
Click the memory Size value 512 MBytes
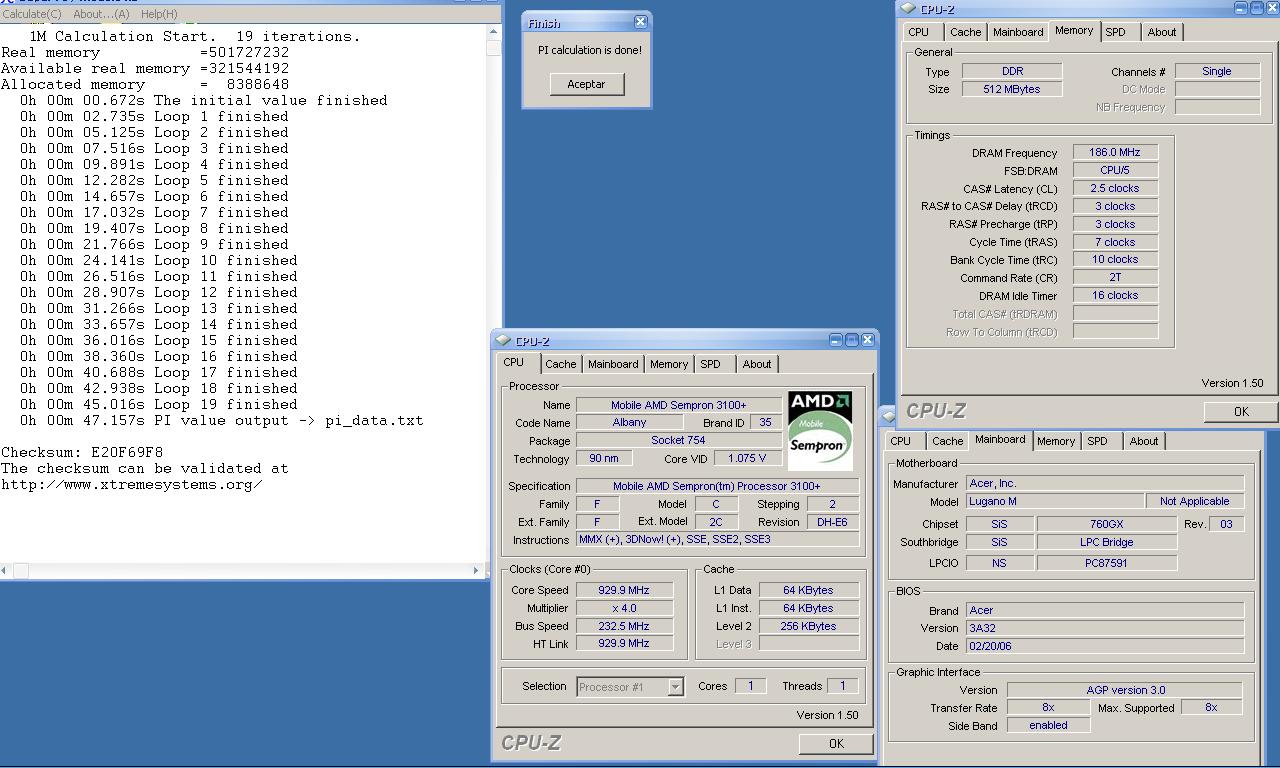point(1012,89)
